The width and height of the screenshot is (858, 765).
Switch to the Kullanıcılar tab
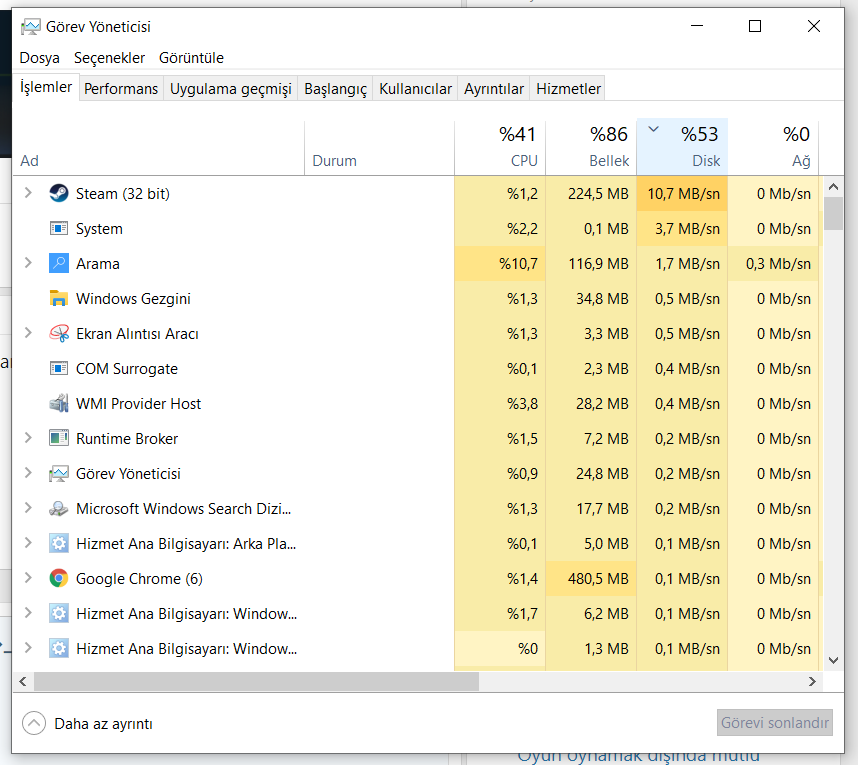tap(415, 89)
